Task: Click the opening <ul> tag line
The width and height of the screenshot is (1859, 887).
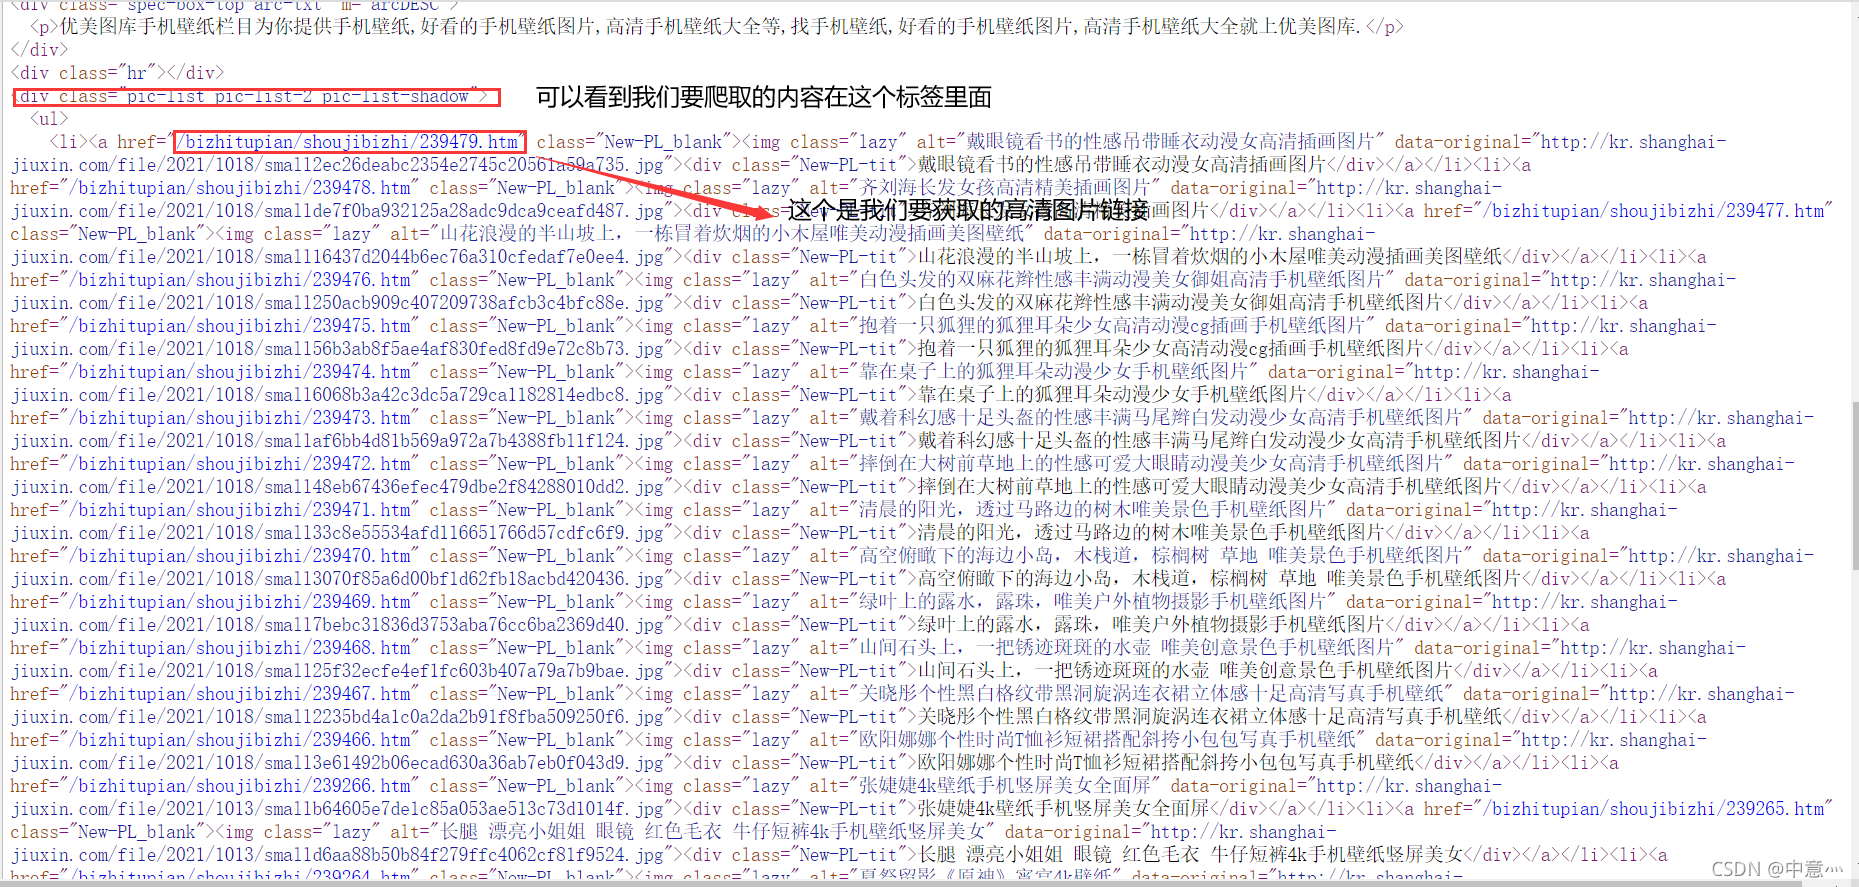Action: (x=50, y=119)
